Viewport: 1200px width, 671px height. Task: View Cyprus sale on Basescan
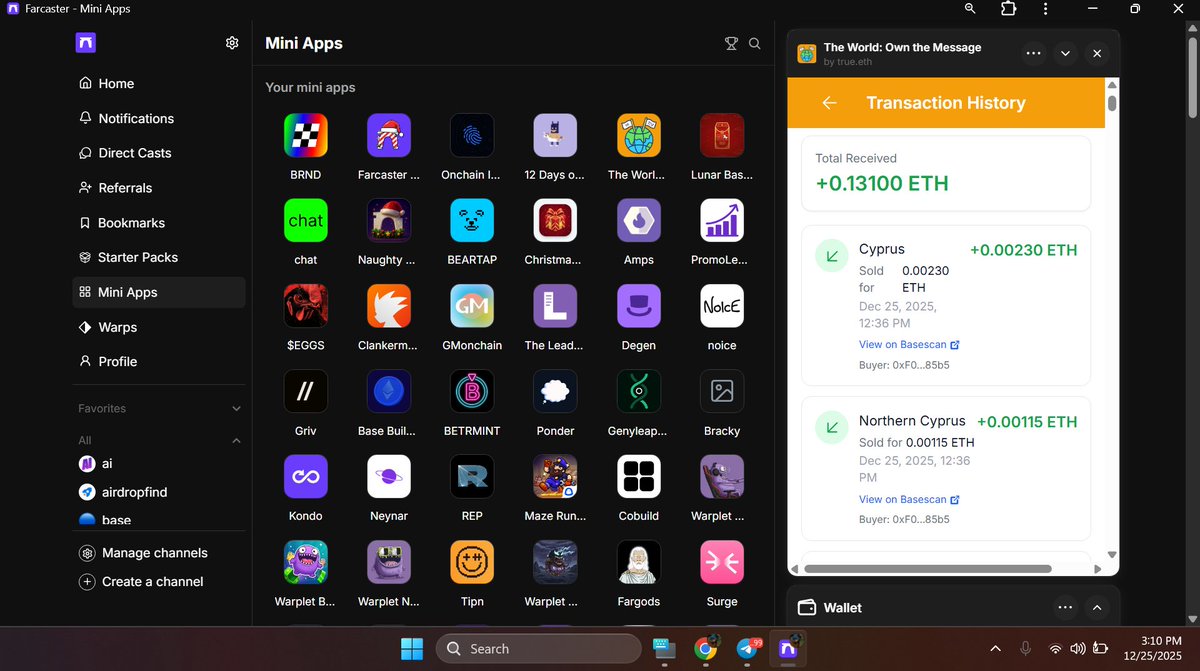(909, 344)
